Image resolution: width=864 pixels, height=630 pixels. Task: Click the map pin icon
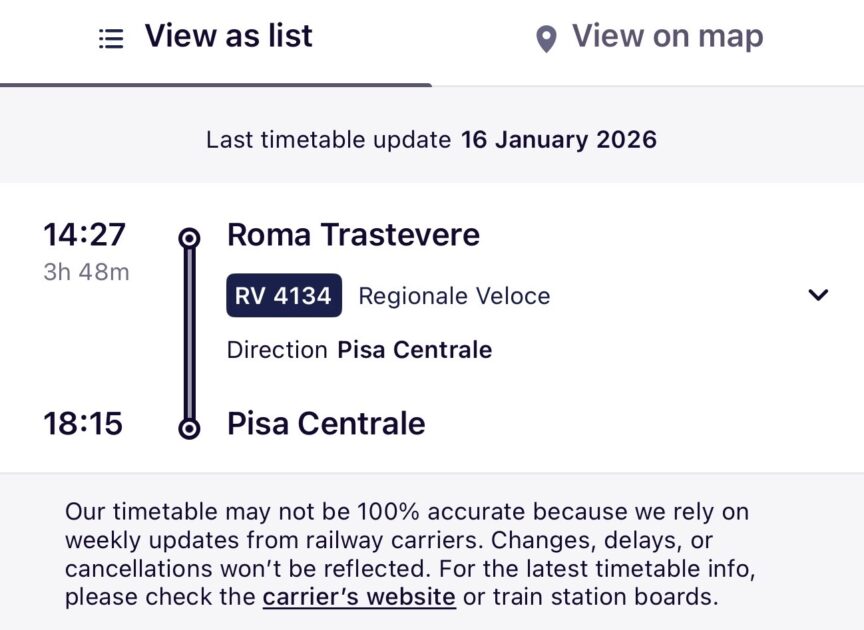coord(545,39)
